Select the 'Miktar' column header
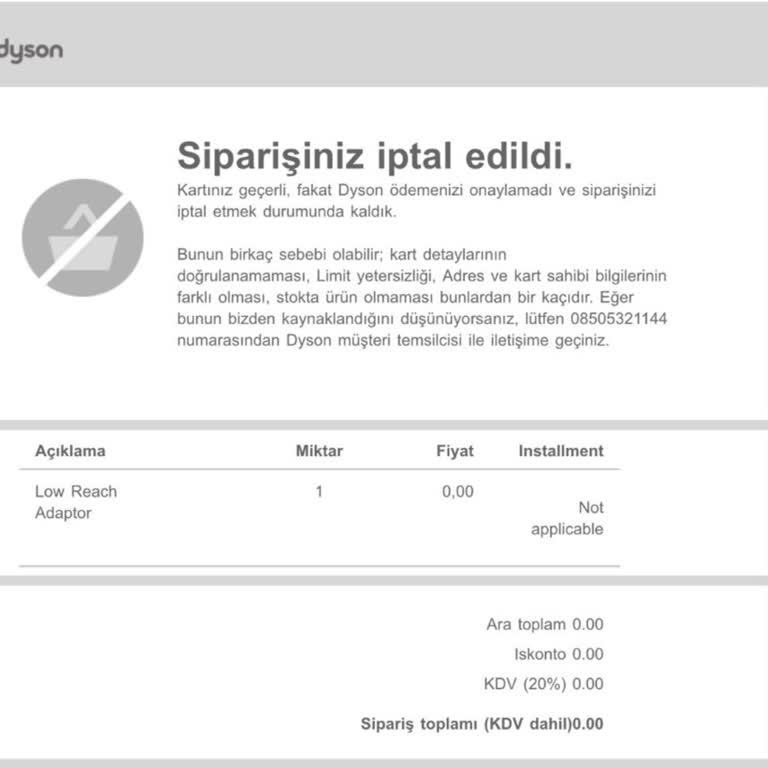Viewport: 768px width, 768px height. 319,451
